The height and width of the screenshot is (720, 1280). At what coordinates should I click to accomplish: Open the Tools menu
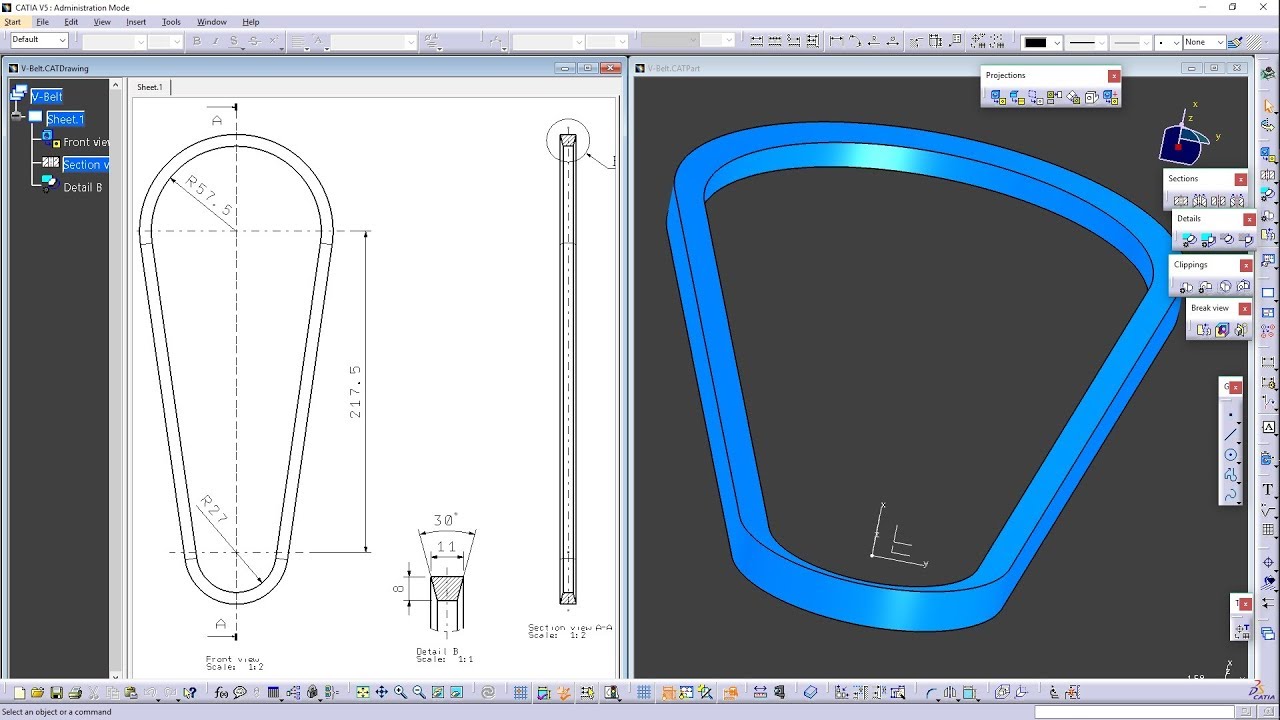[171, 22]
